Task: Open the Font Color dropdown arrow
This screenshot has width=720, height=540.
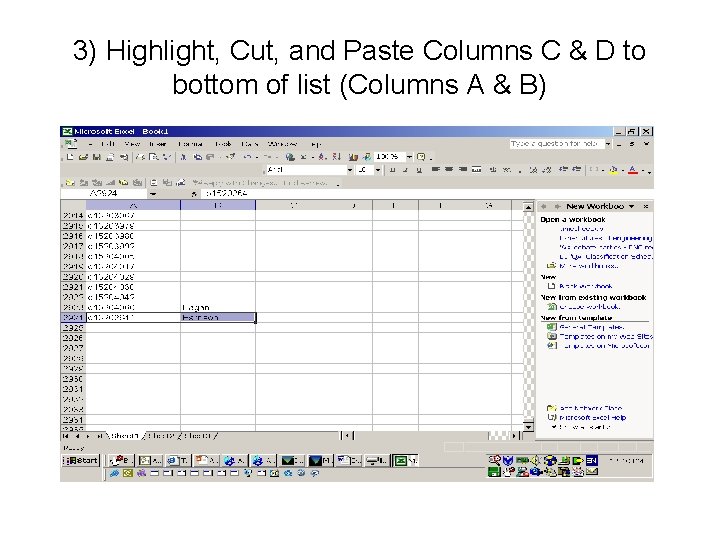Action: tap(643, 170)
